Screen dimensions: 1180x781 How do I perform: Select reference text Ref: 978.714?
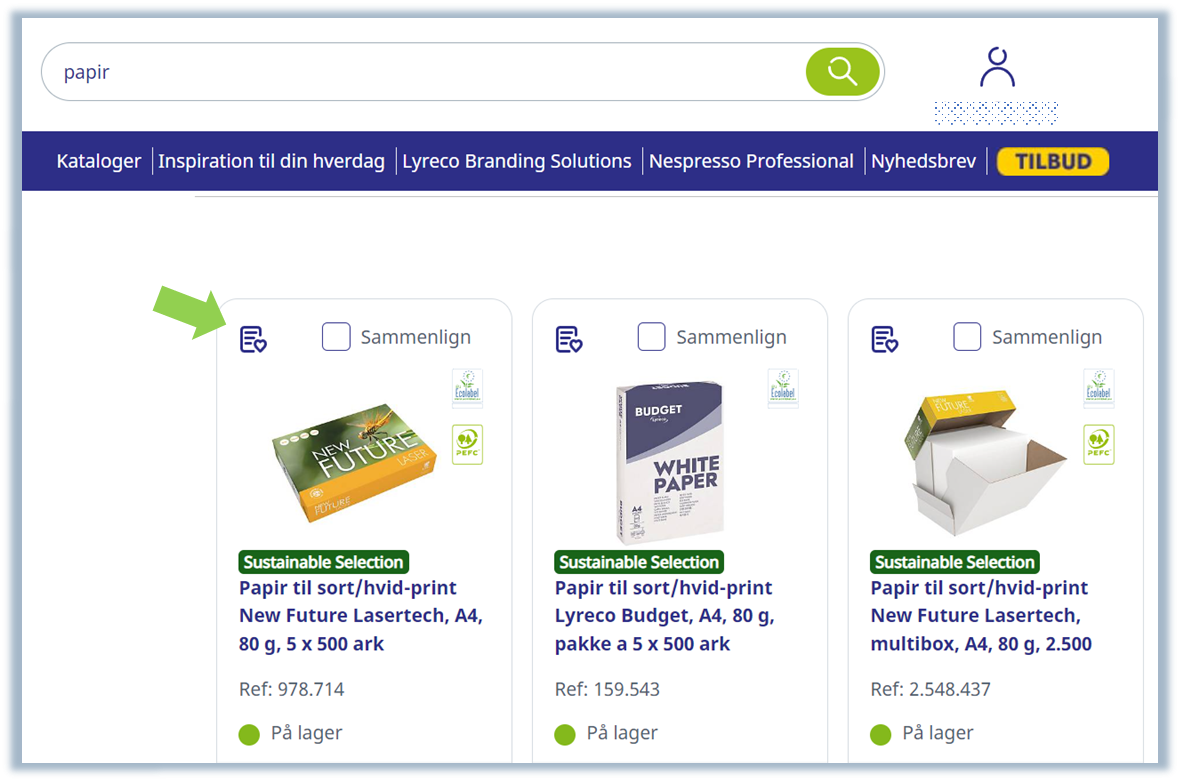[x=291, y=689]
